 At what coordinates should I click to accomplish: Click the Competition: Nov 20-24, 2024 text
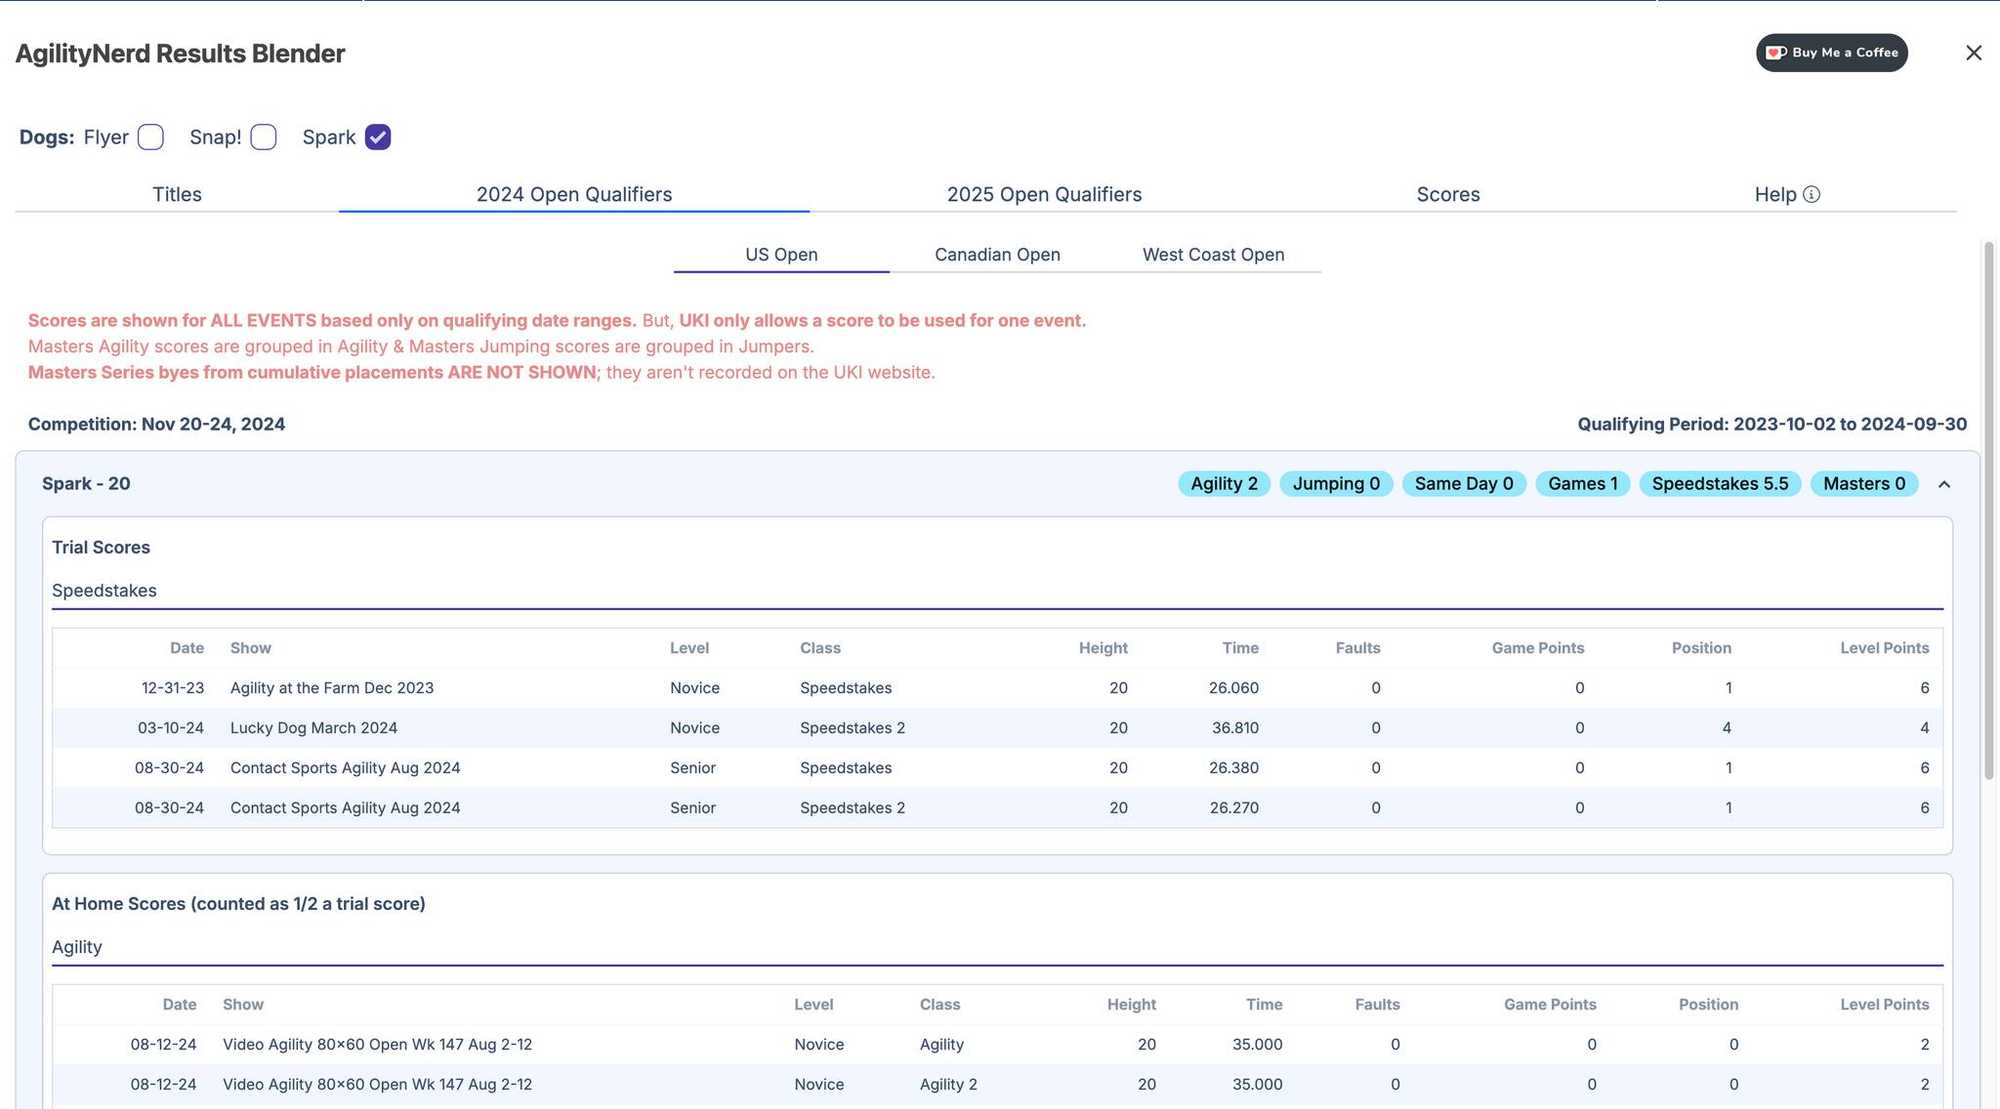[156, 424]
